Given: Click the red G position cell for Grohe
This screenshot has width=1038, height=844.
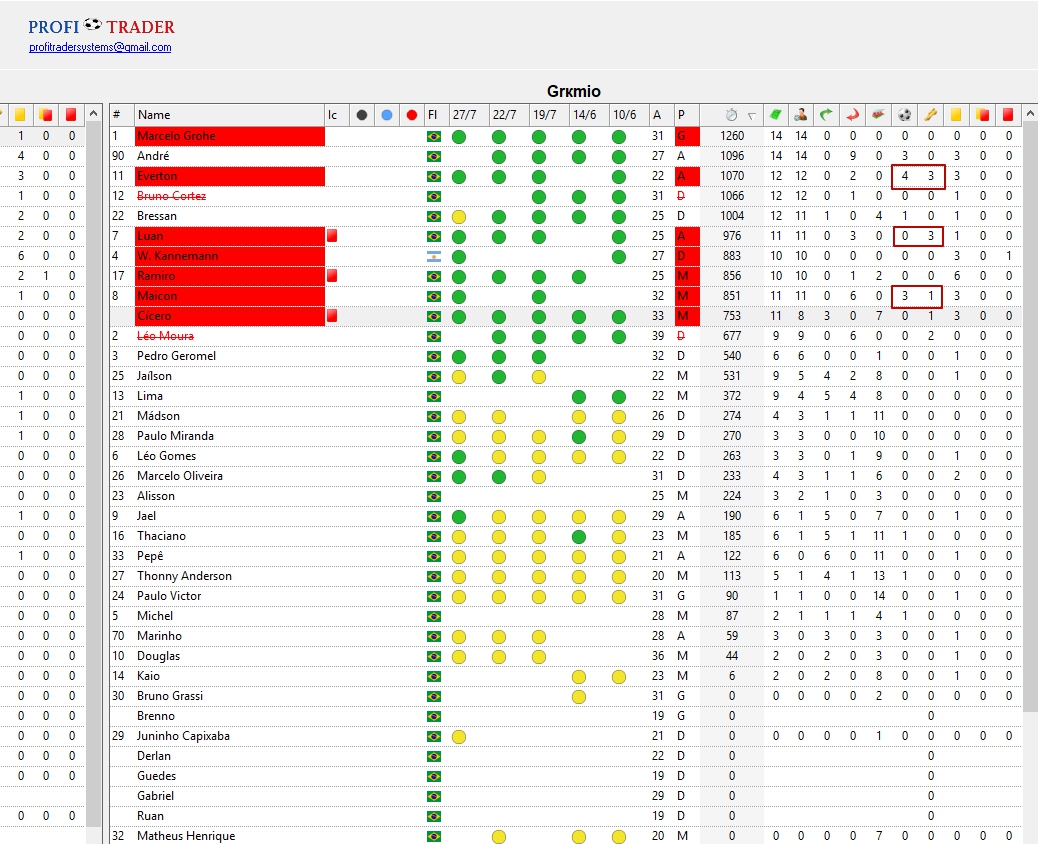Looking at the screenshot, I should coord(687,136).
